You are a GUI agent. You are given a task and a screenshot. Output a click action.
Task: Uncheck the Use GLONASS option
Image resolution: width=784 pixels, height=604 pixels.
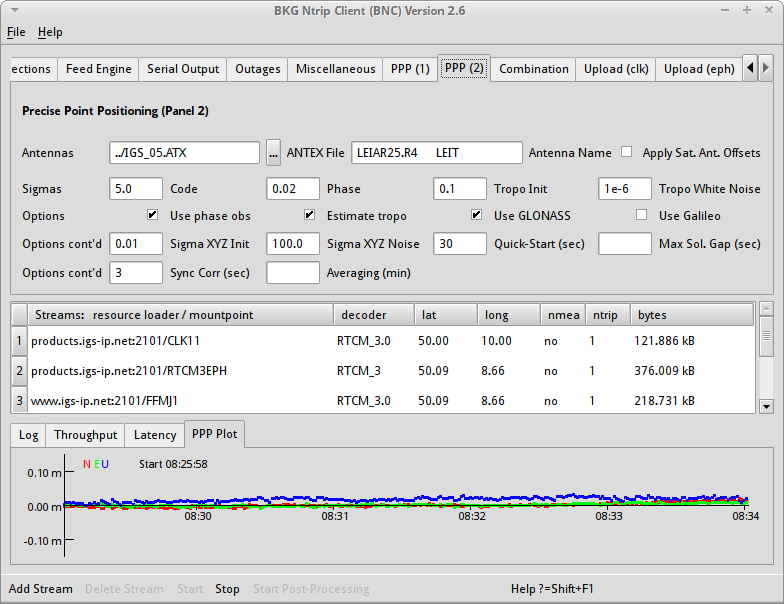[x=477, y=215]
